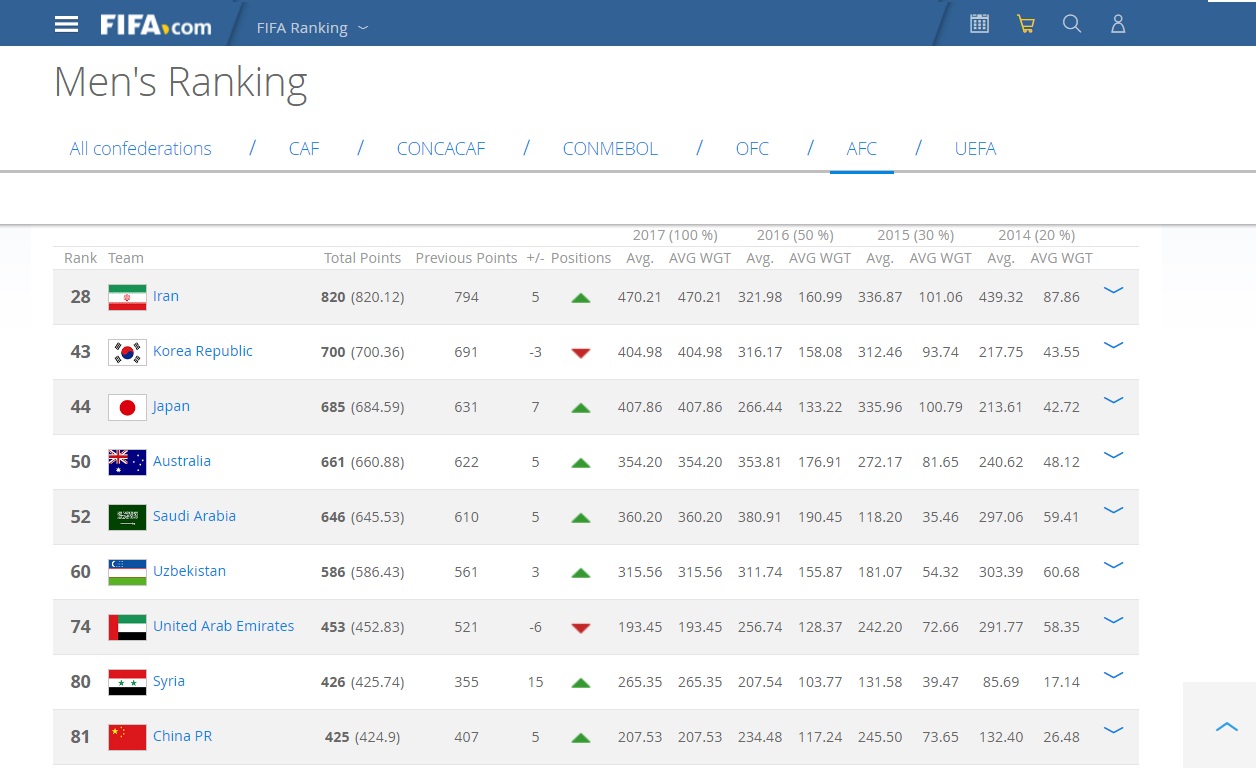This screenshot has height=768, width=1256.
Task: Open the Uzbekistan team link
Action: tap(189, 571)
